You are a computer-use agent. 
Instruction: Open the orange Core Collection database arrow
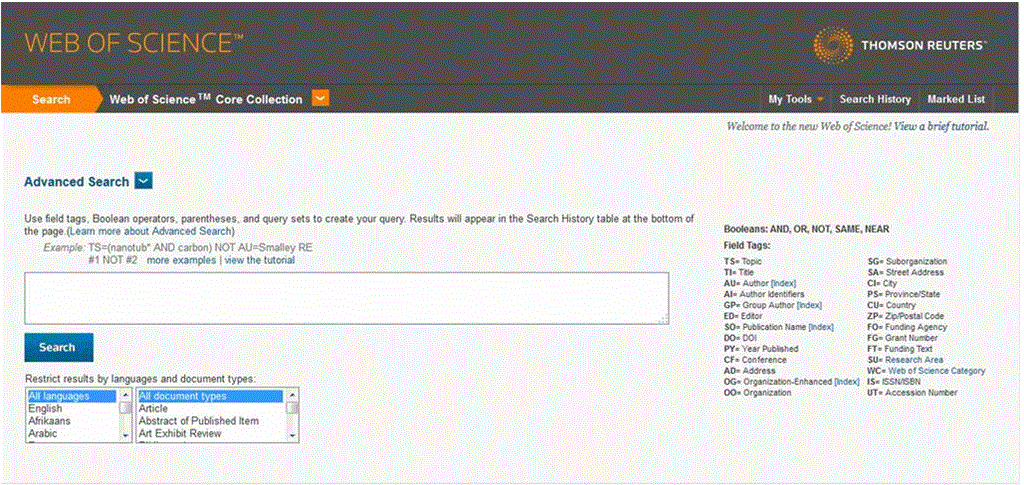[x=320, y=98]
